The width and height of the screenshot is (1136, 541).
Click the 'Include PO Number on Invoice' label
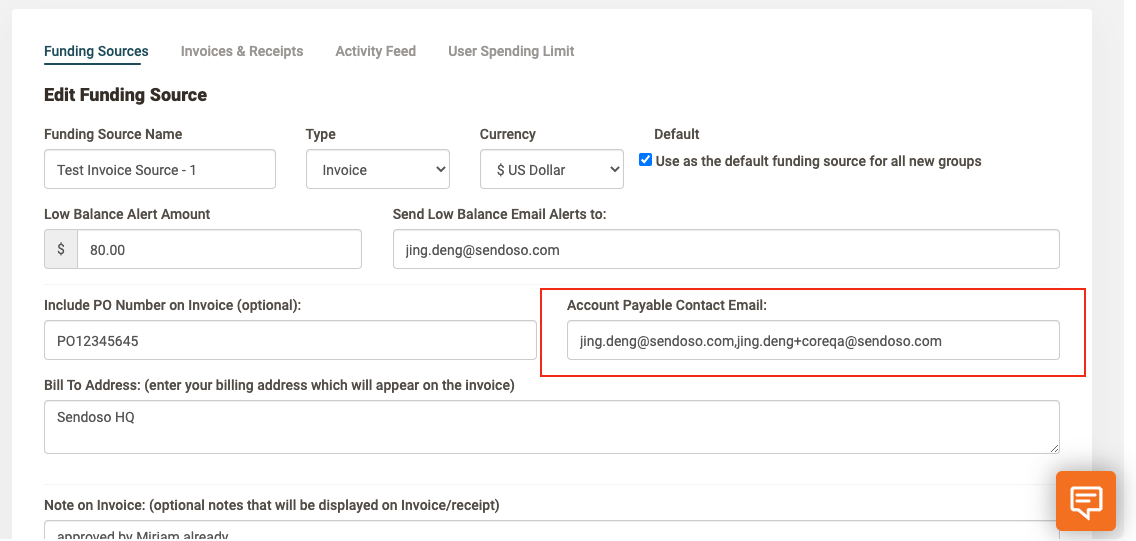click(x=172, y=305)
